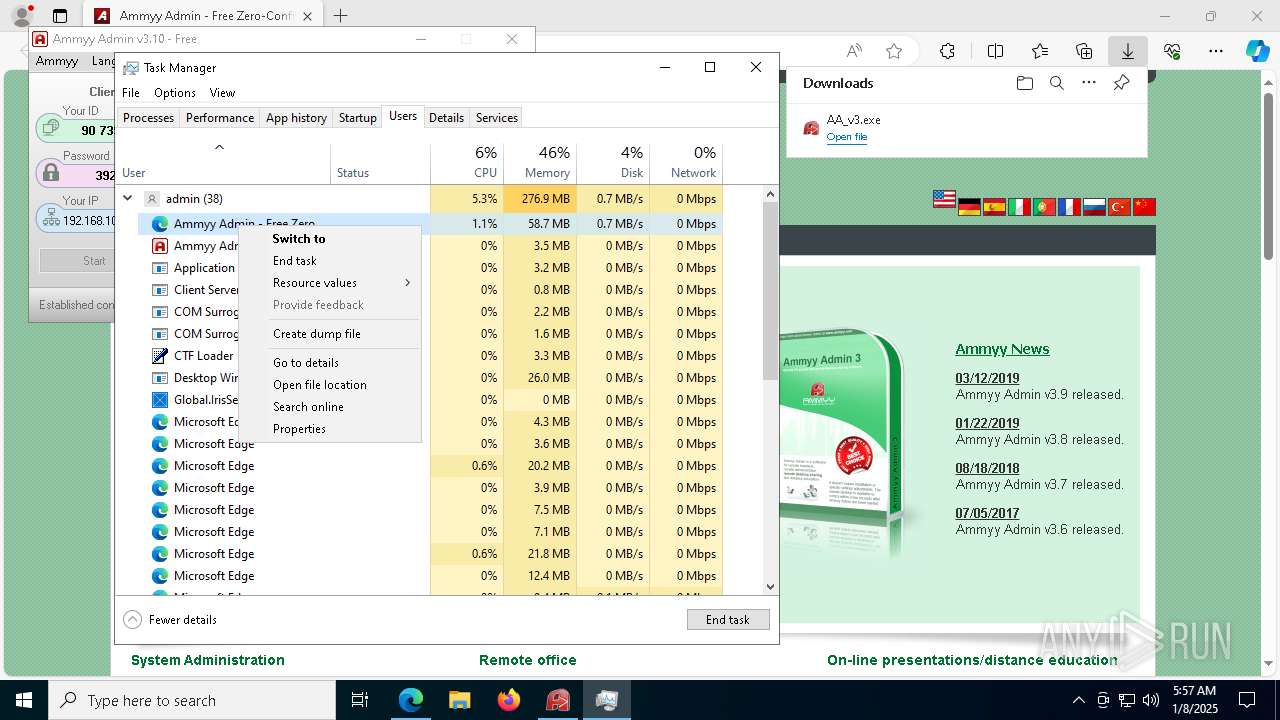The image size is (1280, 720).
Task: Open Ammyy News link
Action: (1002, 349)
